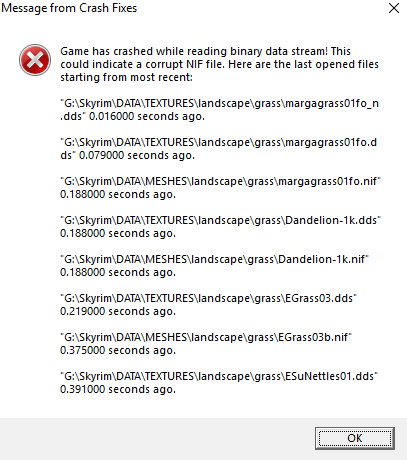
Task: Click the margagrass01fo_n.dds file path
Action: tap(219, 110)
